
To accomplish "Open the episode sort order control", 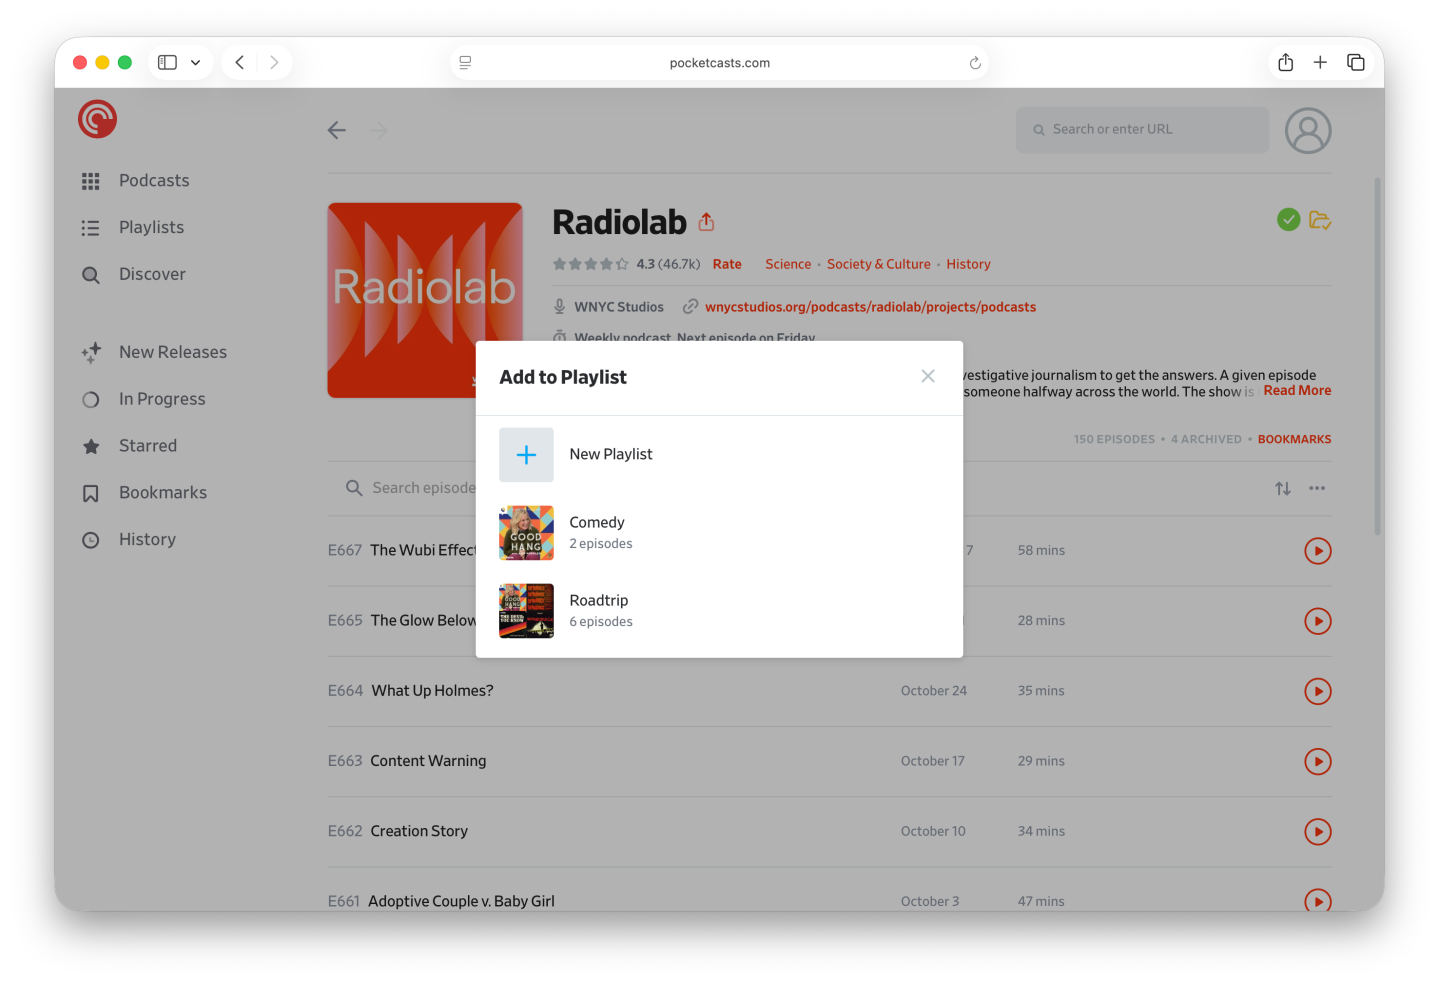I will 1282,488.
